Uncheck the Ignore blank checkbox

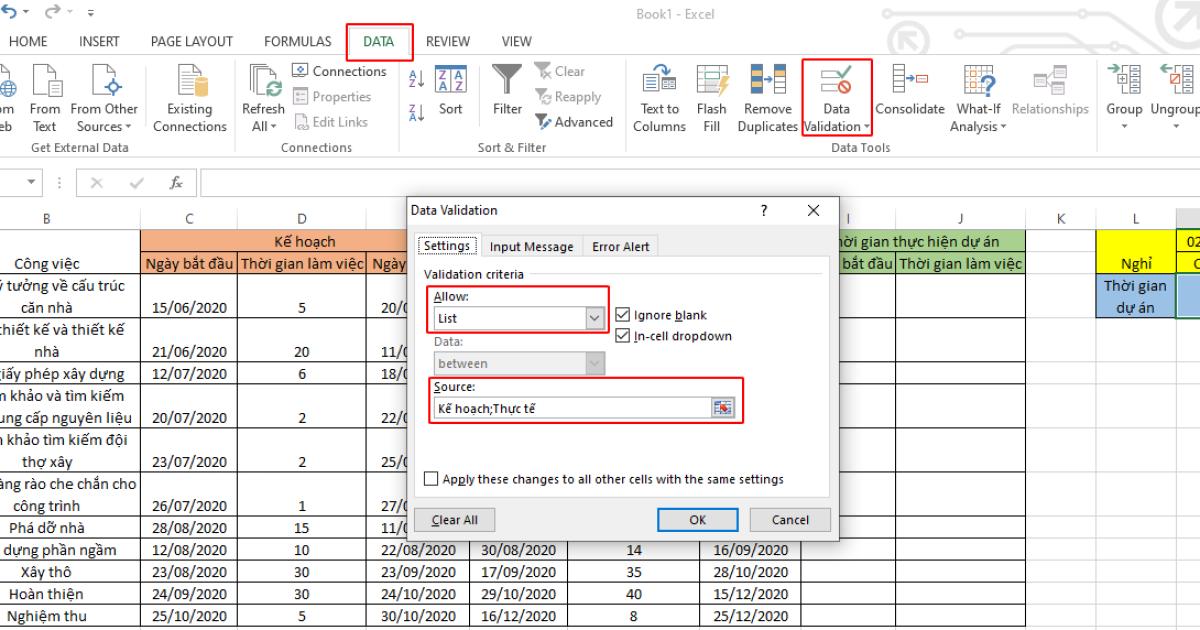tap(624, 315)
